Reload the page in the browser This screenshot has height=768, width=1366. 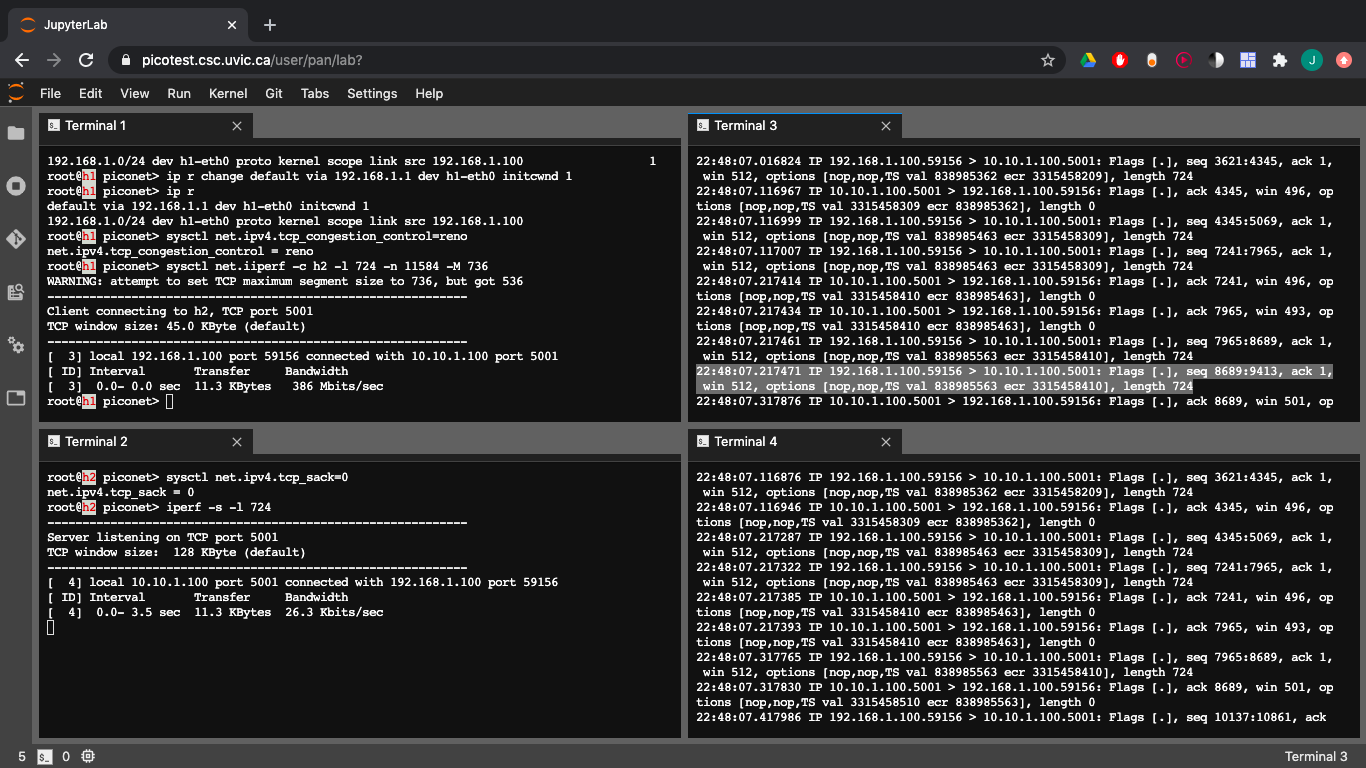[86, 60]
